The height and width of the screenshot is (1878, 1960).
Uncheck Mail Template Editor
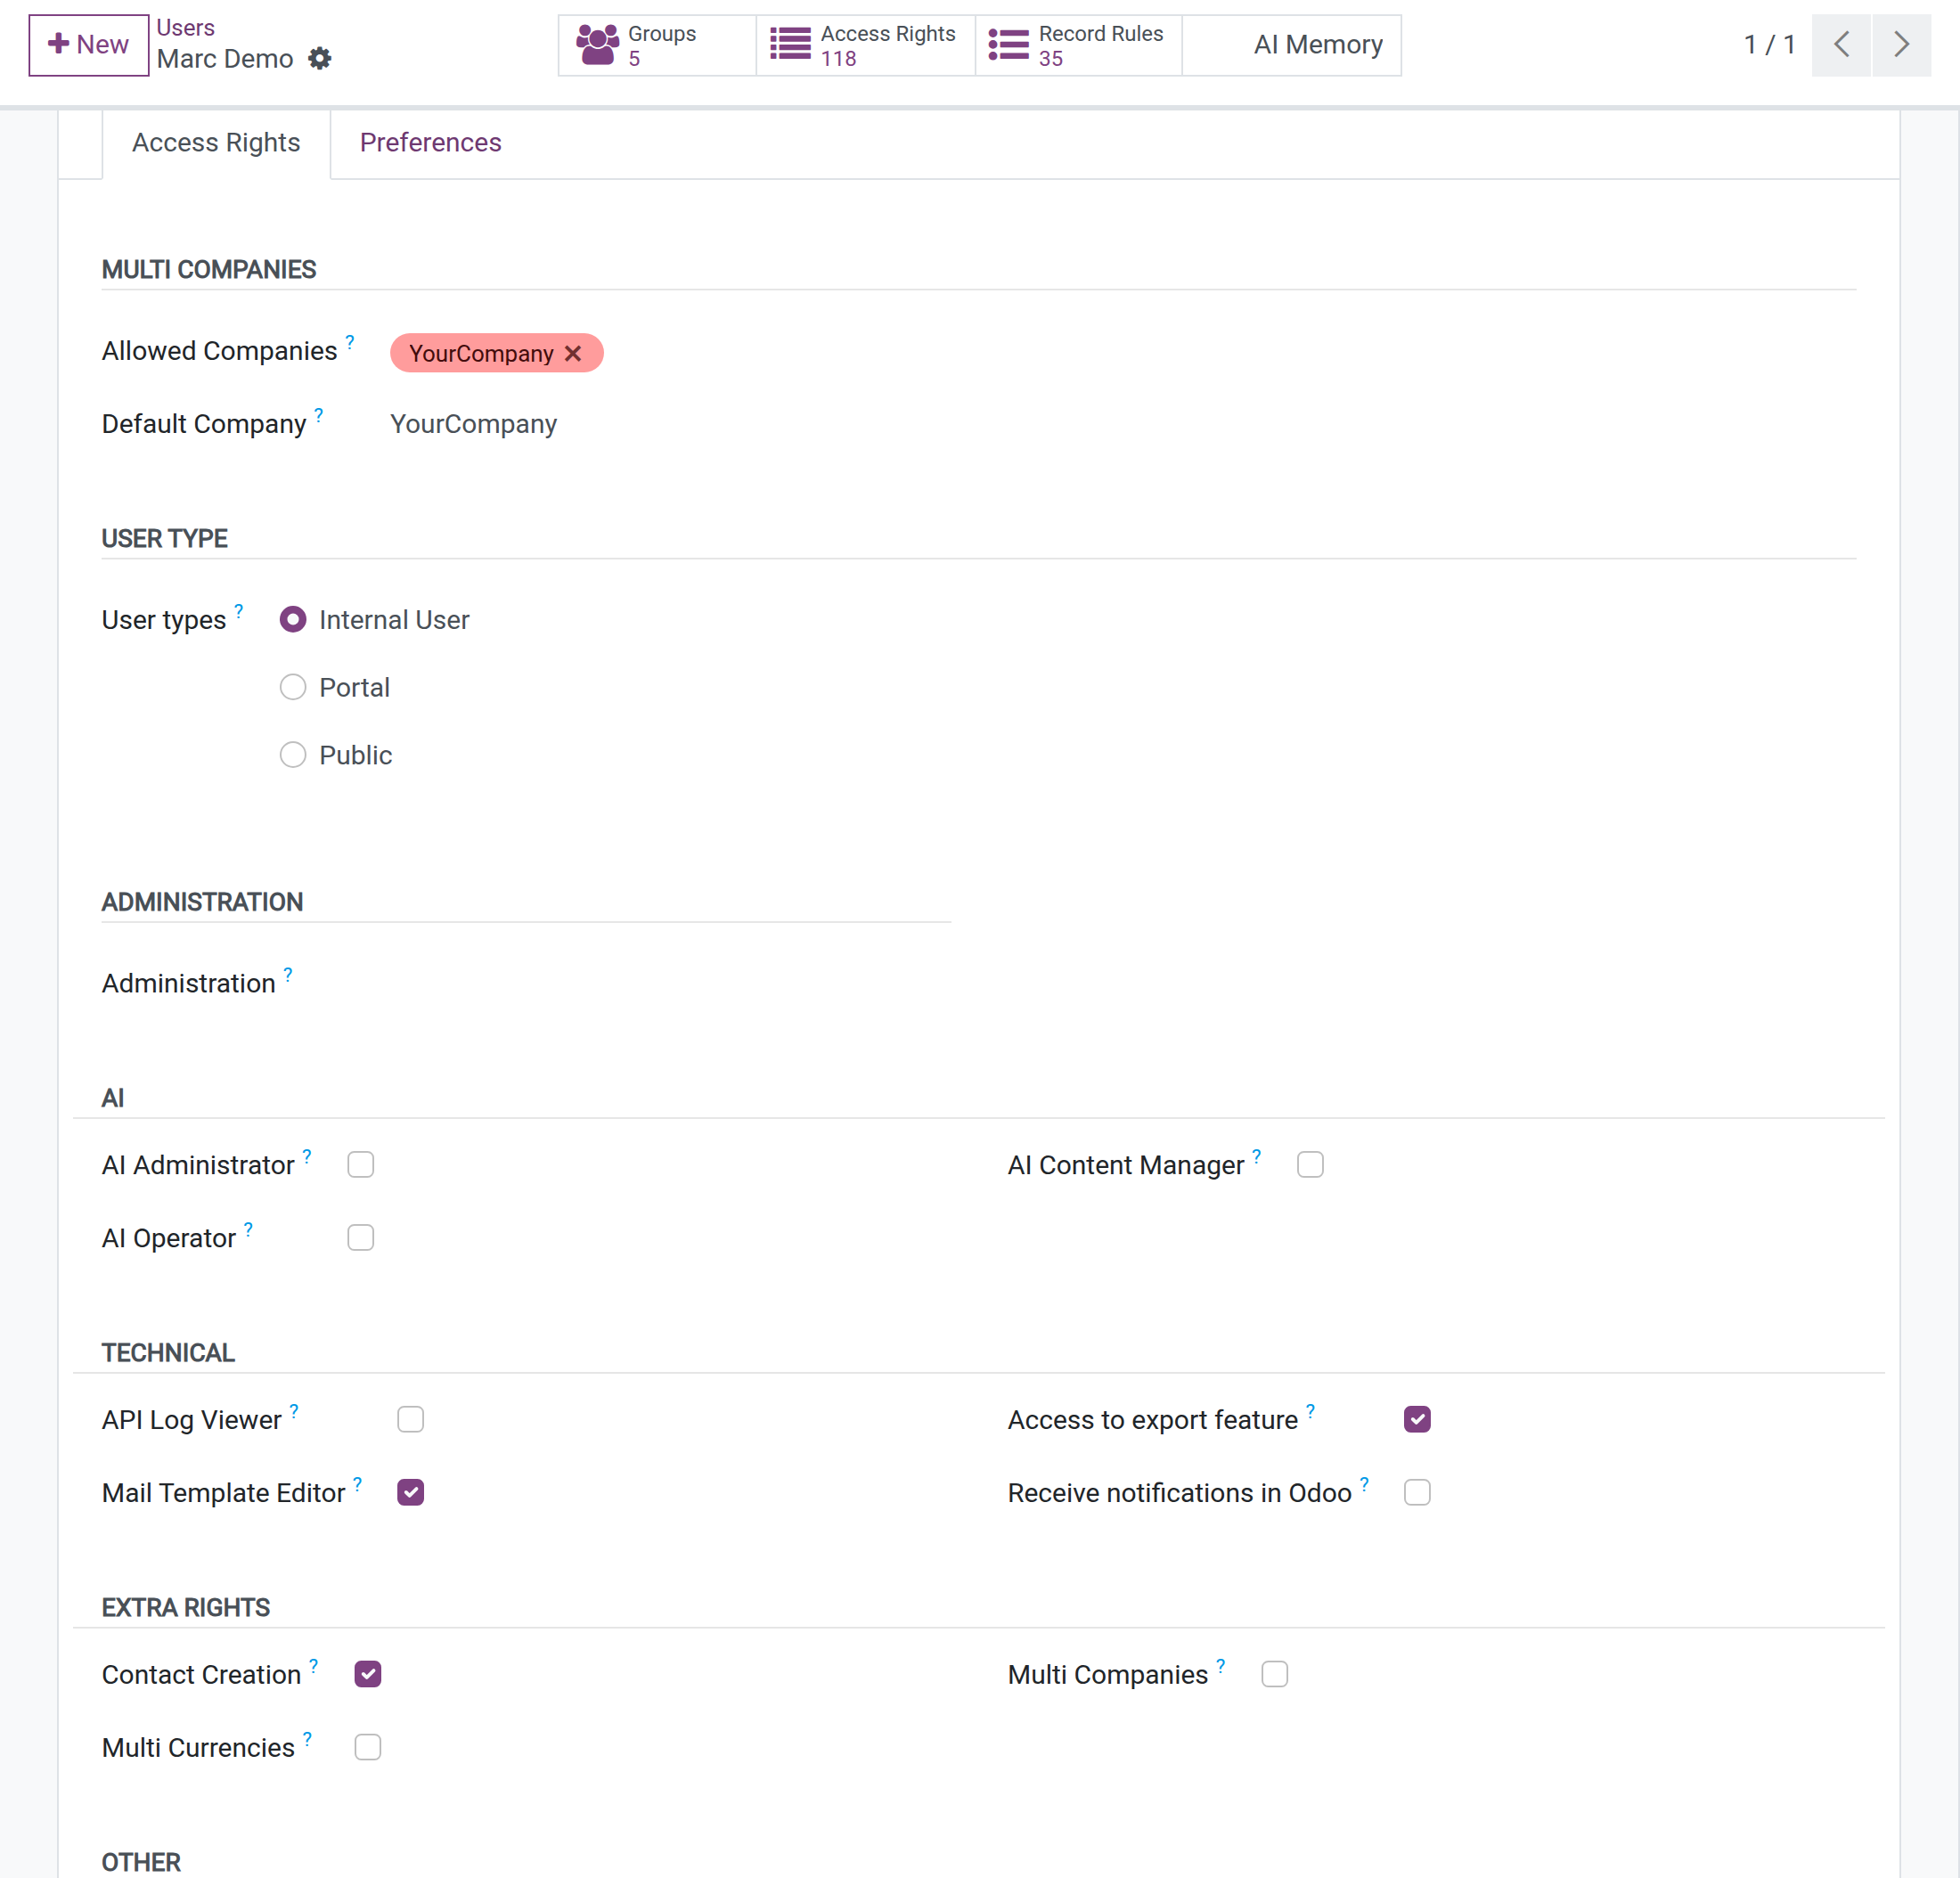tap(411, 1493)
